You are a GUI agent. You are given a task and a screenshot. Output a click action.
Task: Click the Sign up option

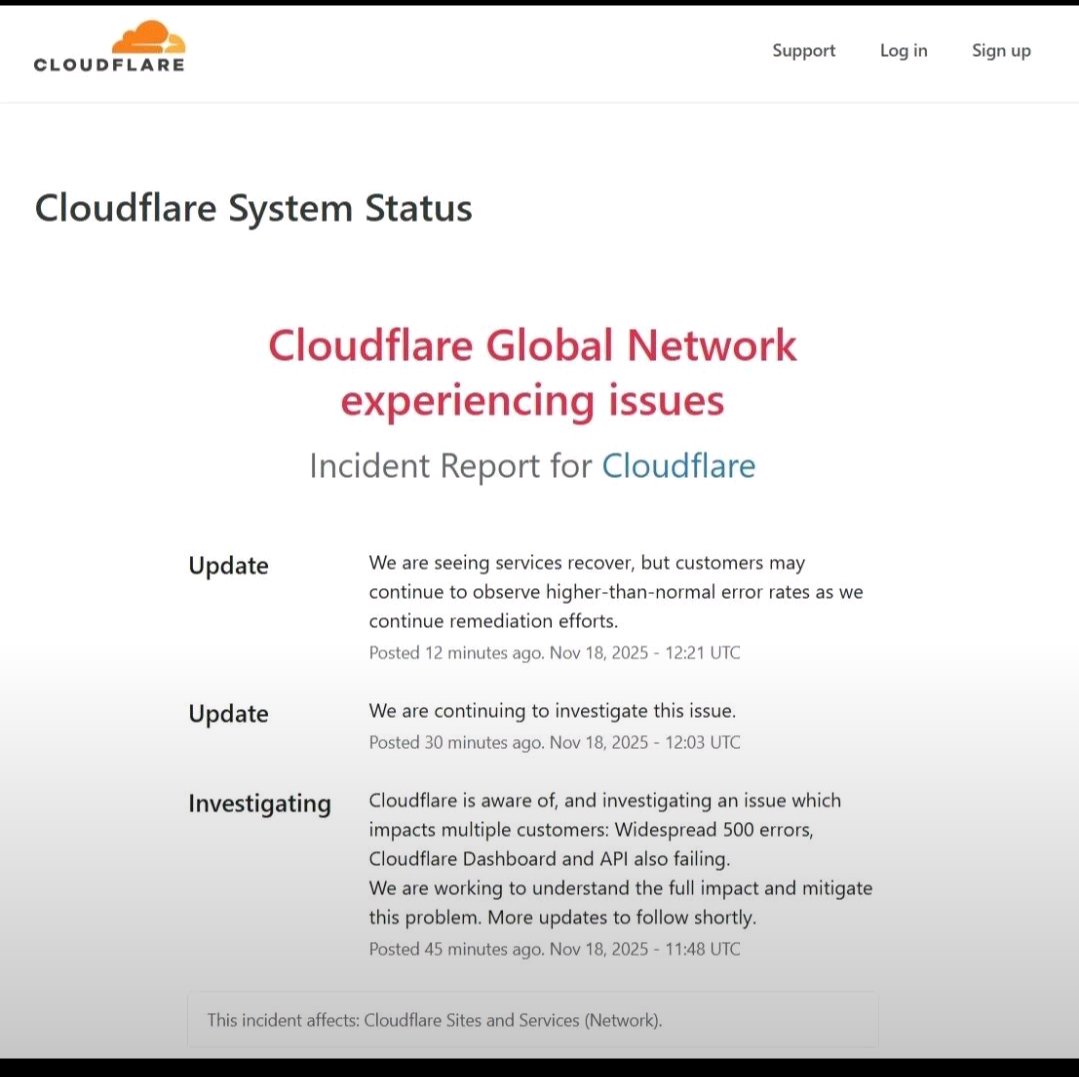pos(1000,50)
